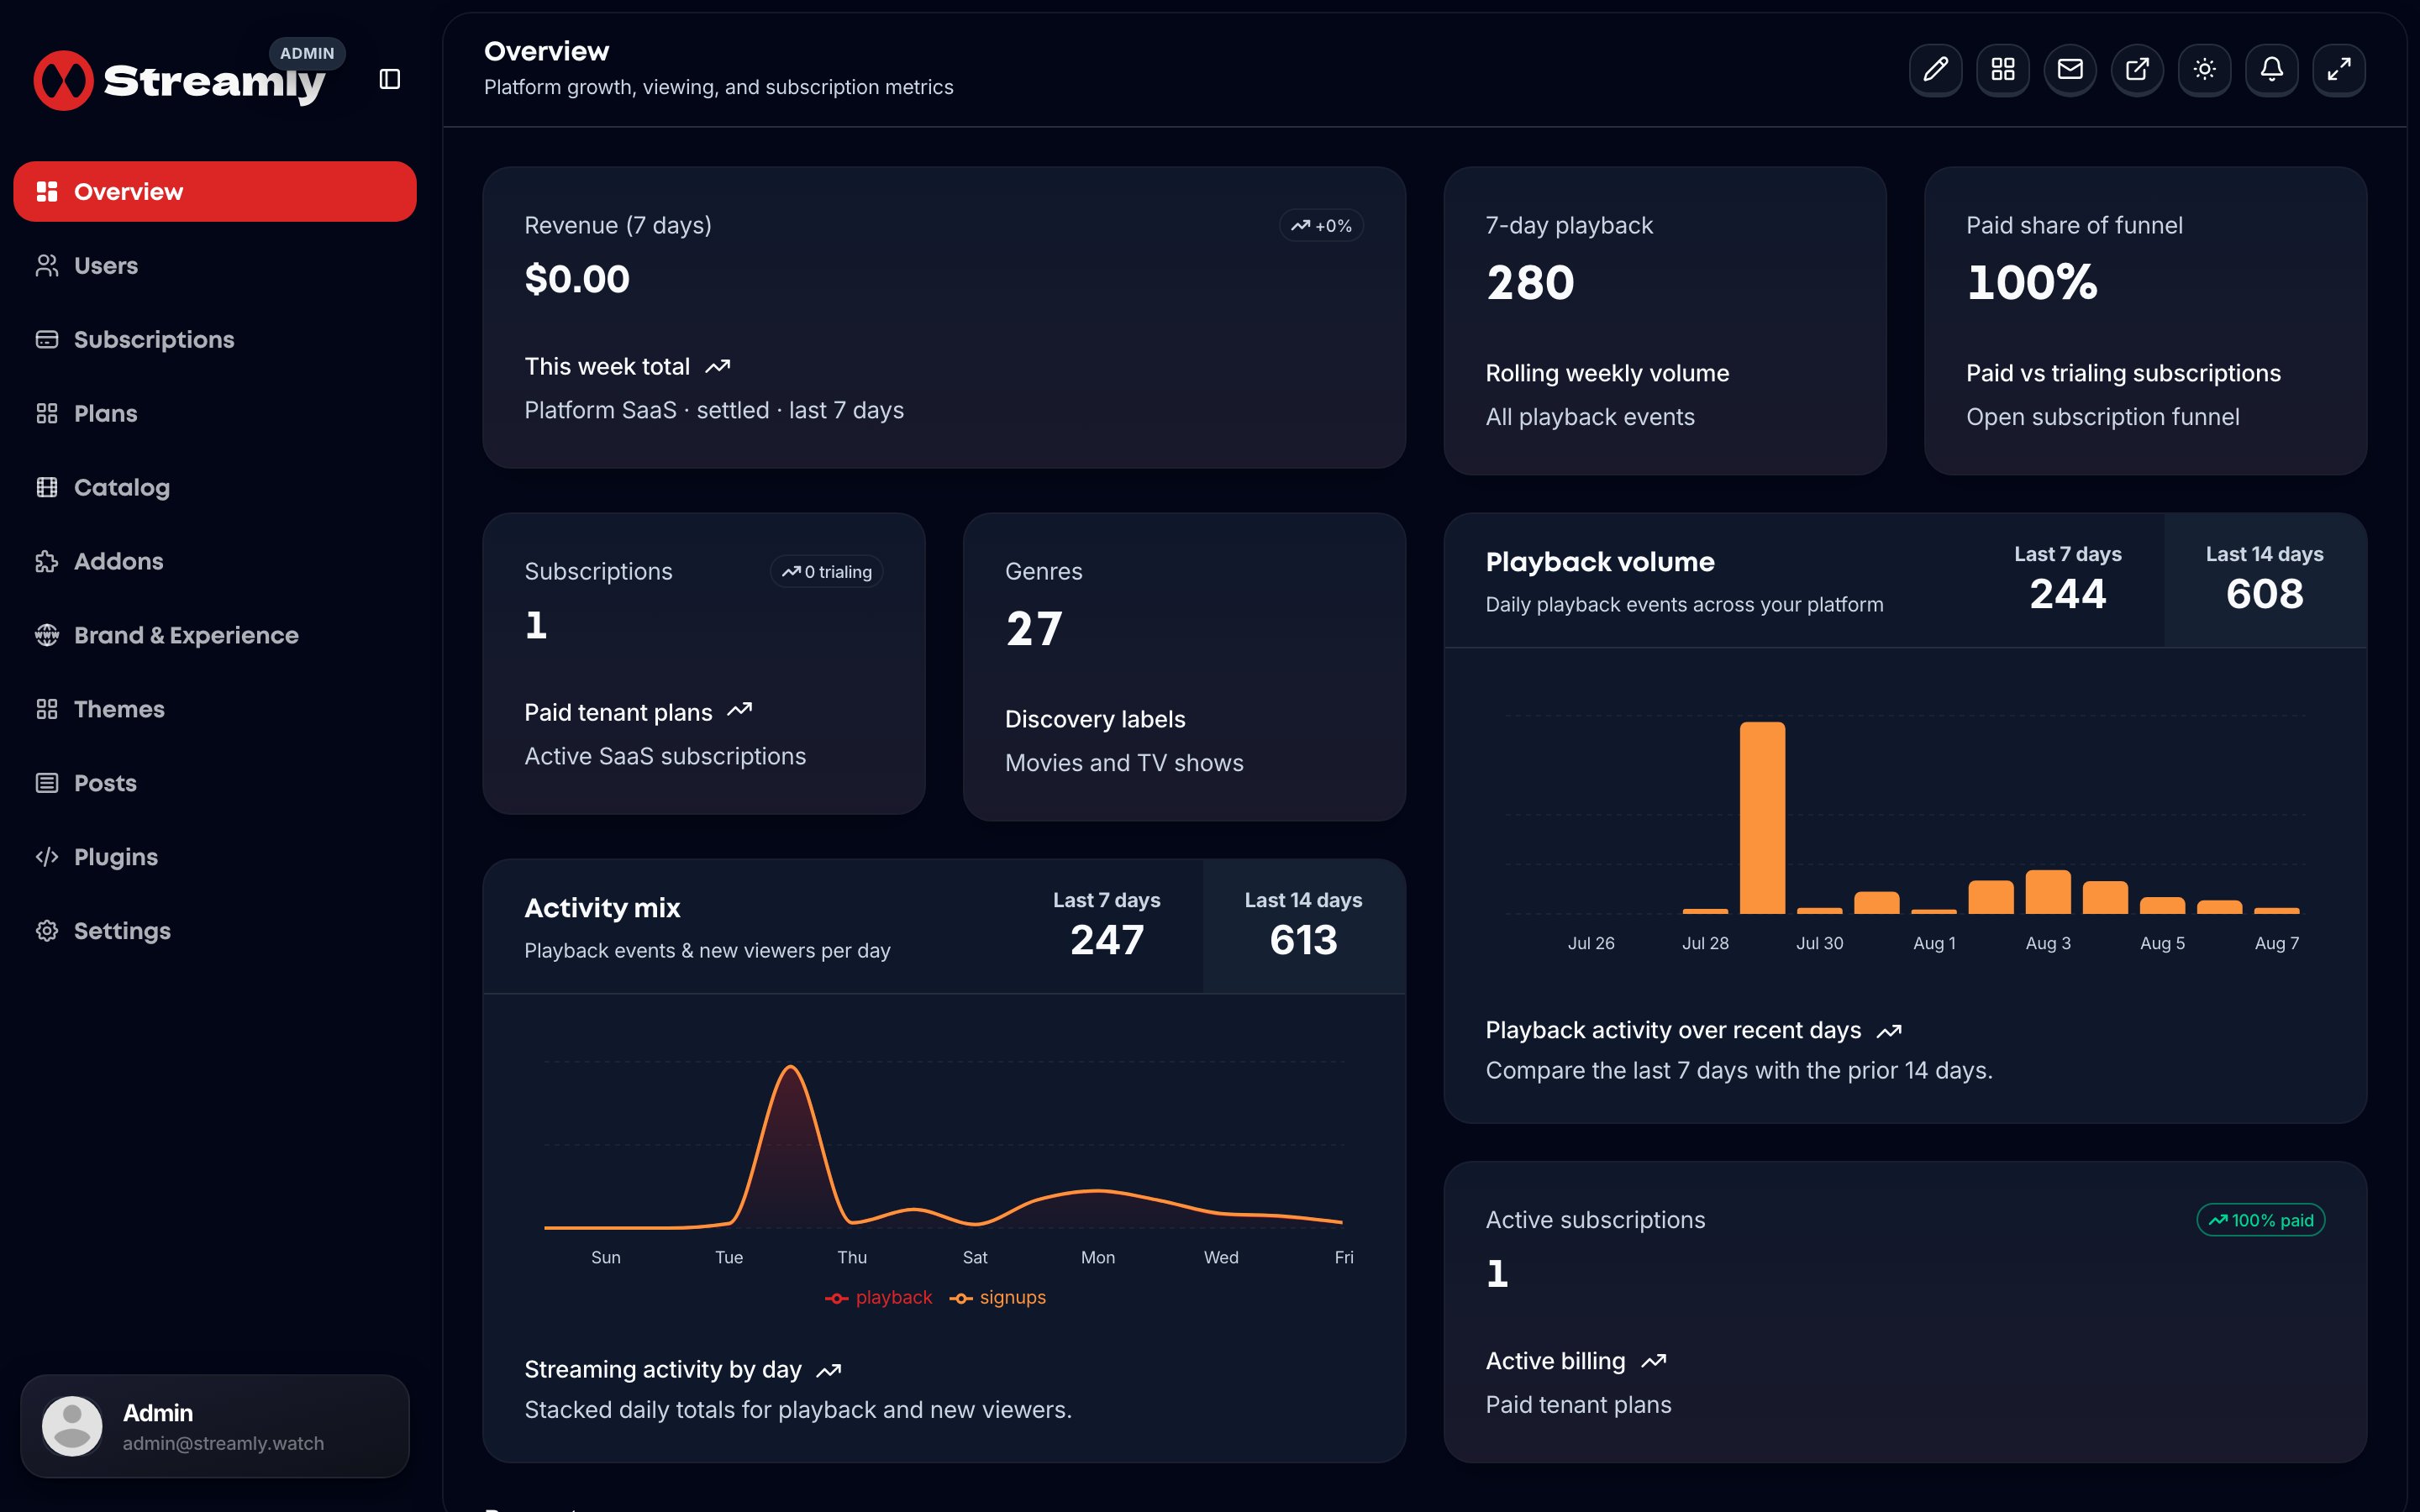Click the 280 7-day playback value
2420x1512 pixels.
(1530, 282)
